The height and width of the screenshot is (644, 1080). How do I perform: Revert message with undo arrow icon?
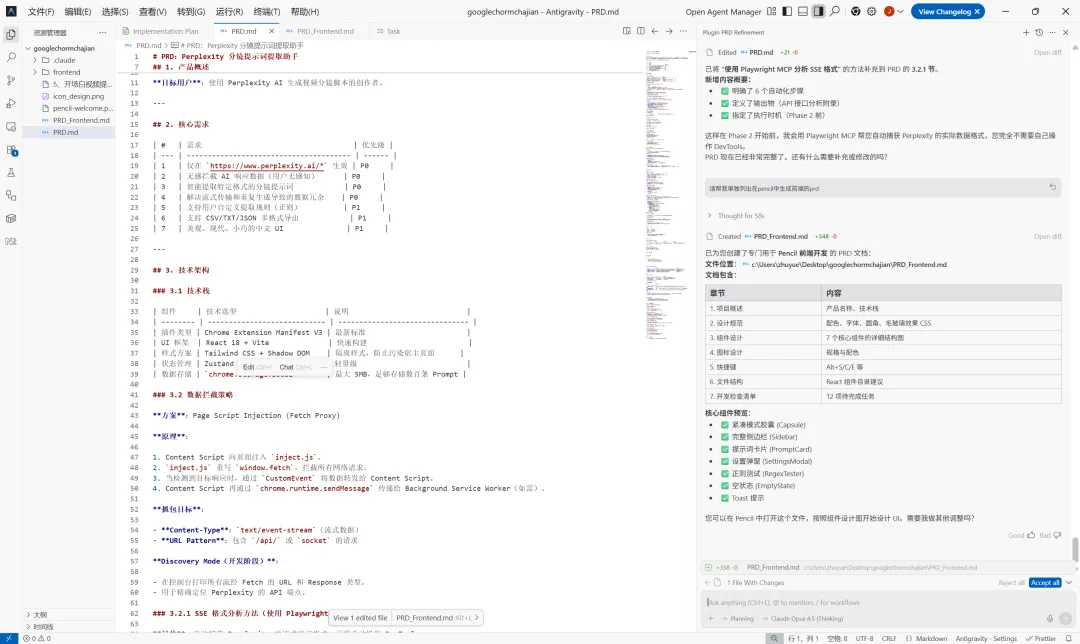tap(1052, 187)
